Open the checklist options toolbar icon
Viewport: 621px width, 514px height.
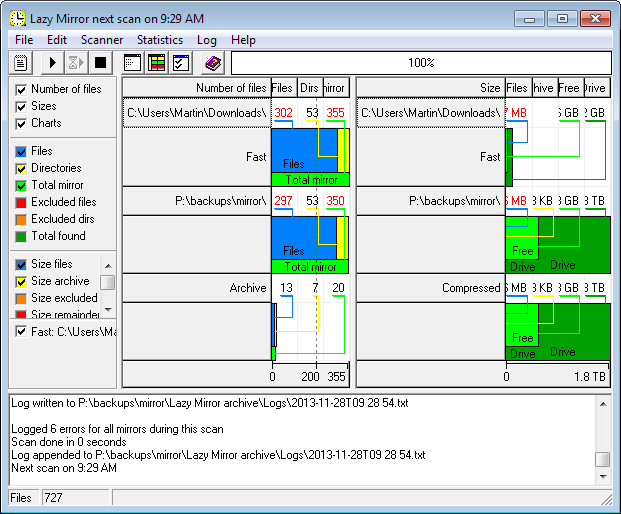(x=180, y=63)
